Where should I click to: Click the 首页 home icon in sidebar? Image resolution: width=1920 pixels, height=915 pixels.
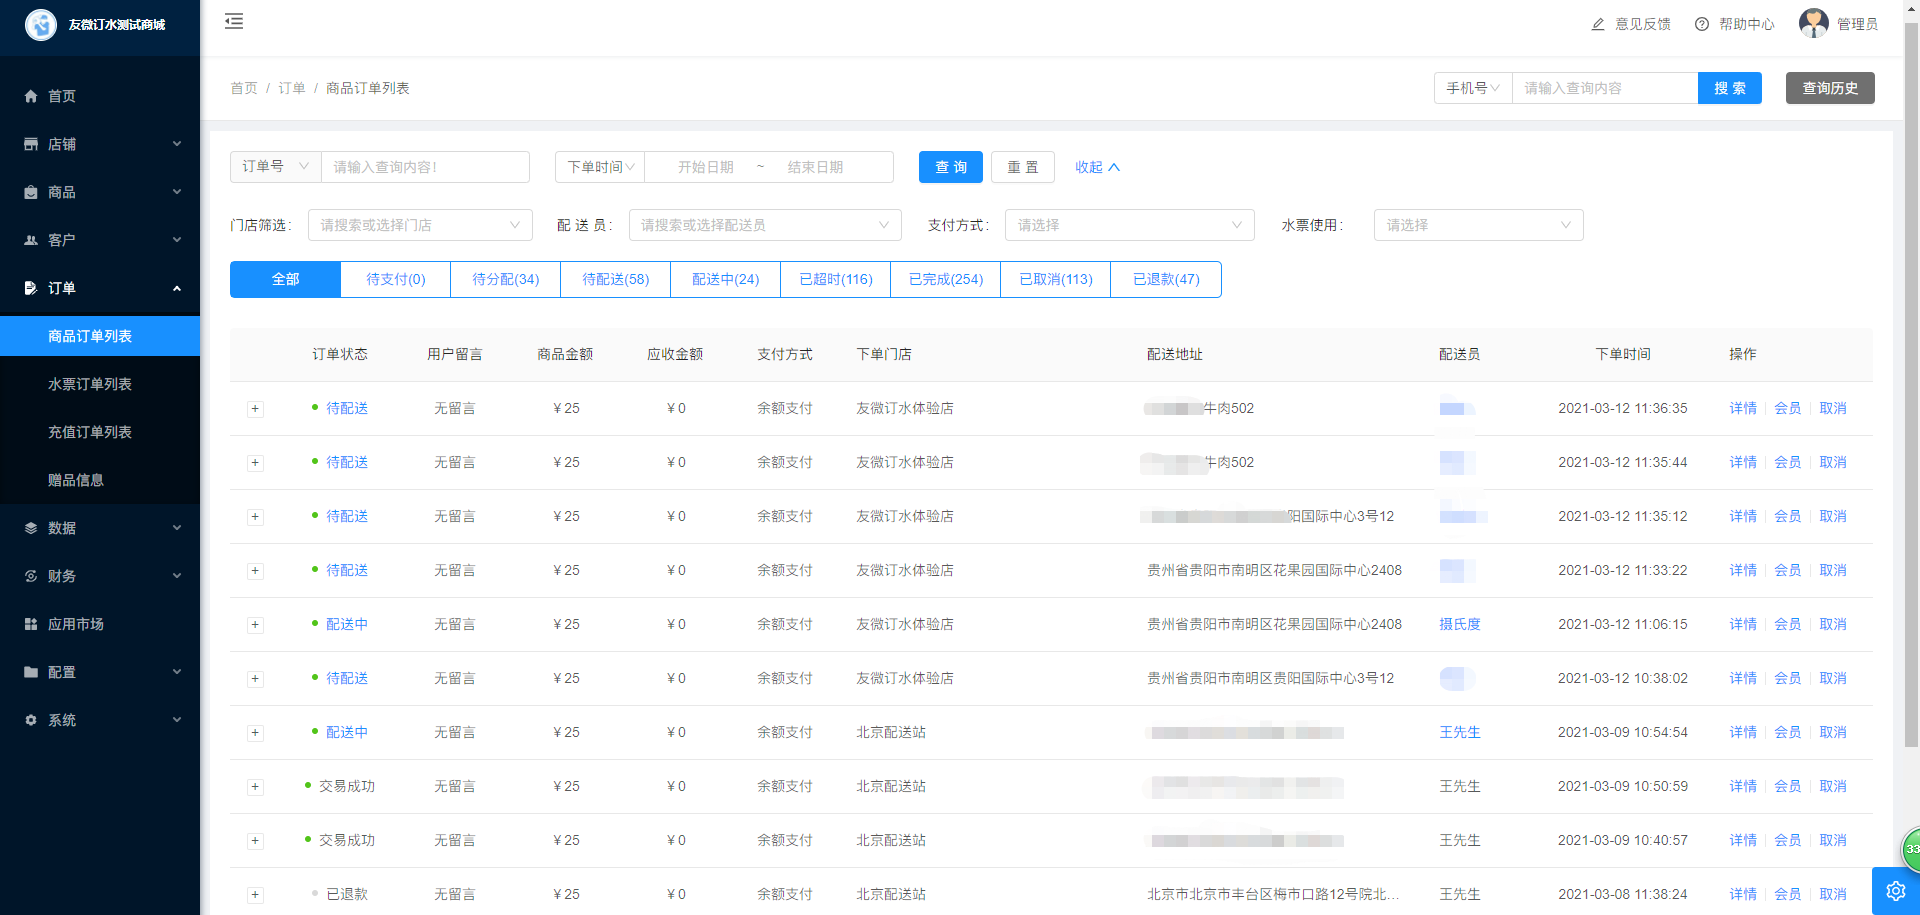coord(31,96)
